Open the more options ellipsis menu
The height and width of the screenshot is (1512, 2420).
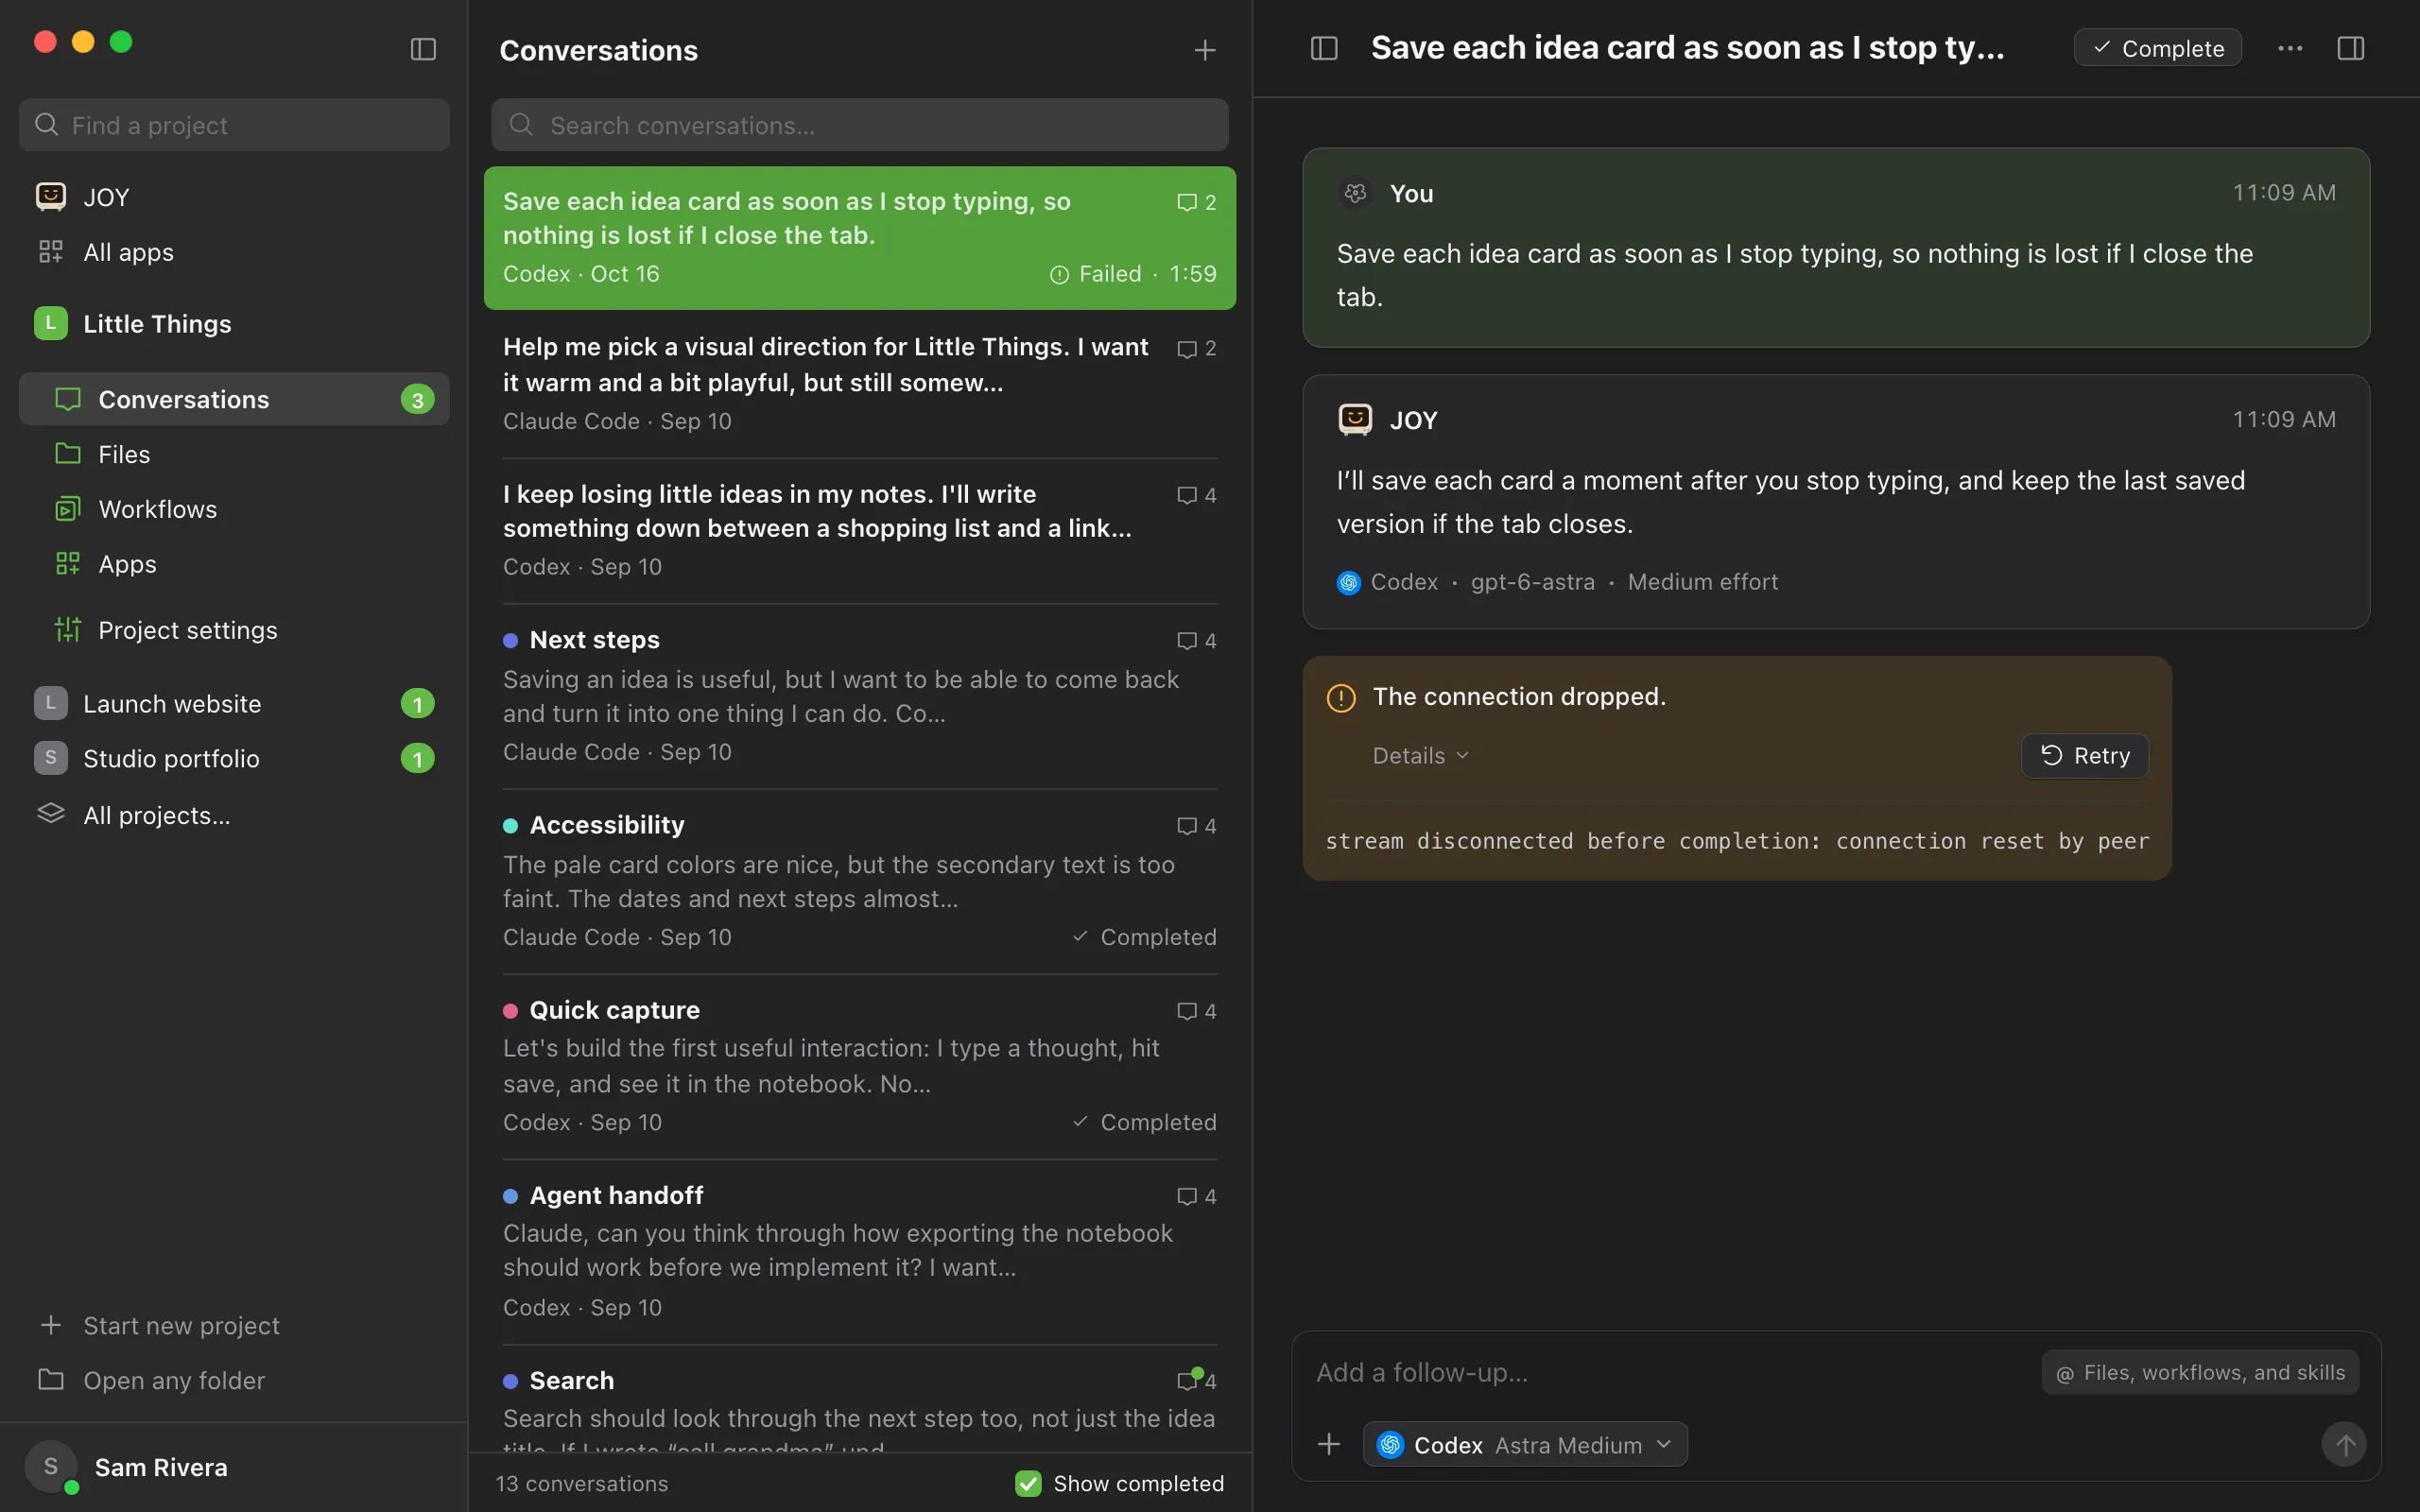(x=2290, y=48)
